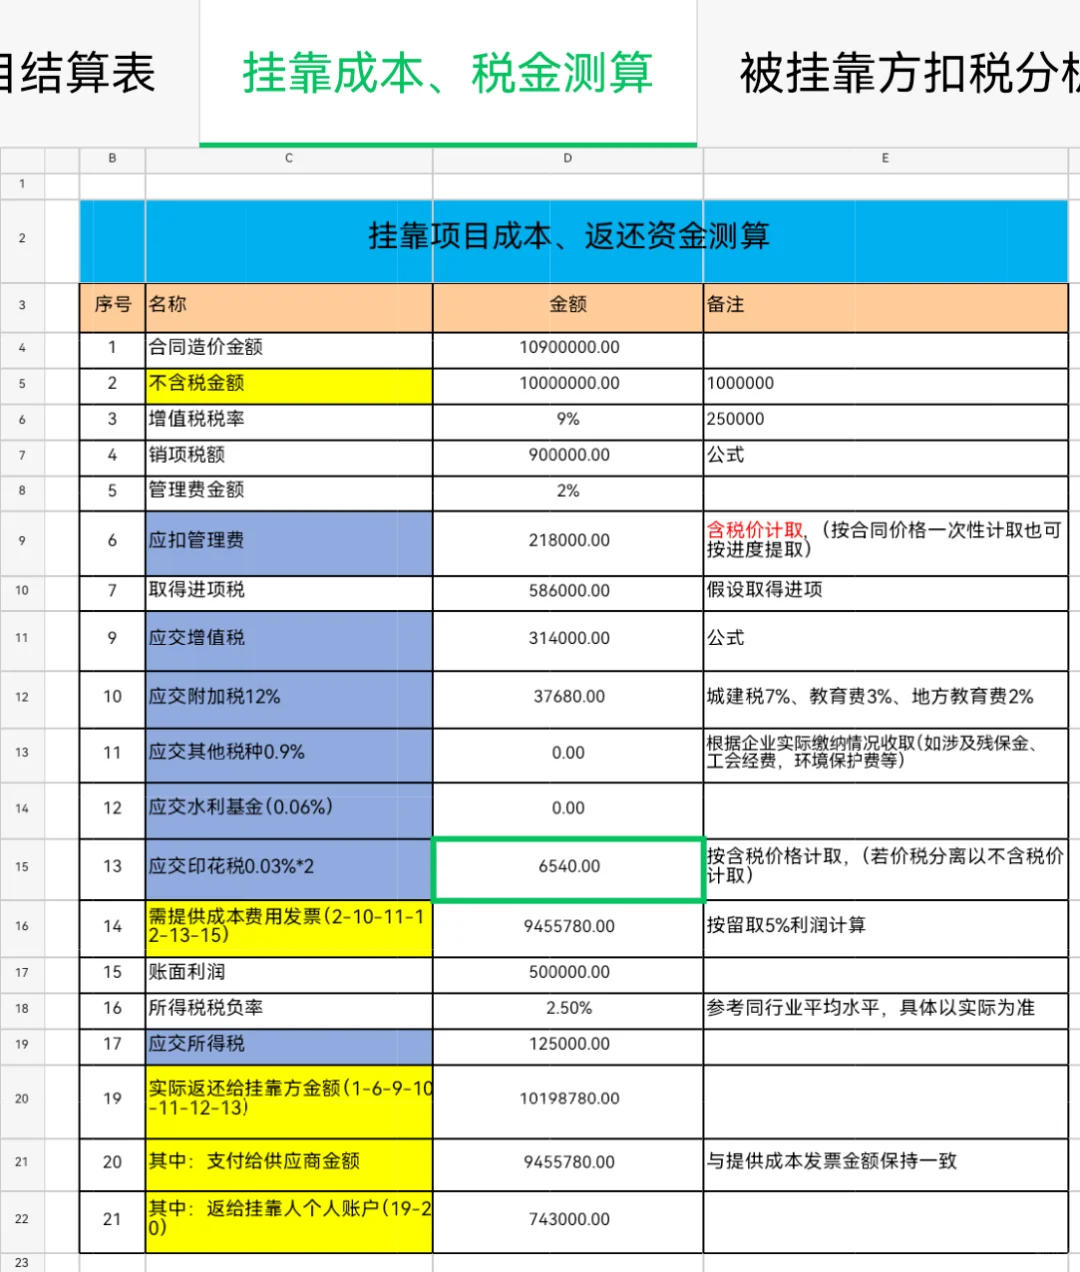Select the 含税价计取 note cell
Image resolution: width=1080 pixels, height=1272 pixels.
coord(885,541)
